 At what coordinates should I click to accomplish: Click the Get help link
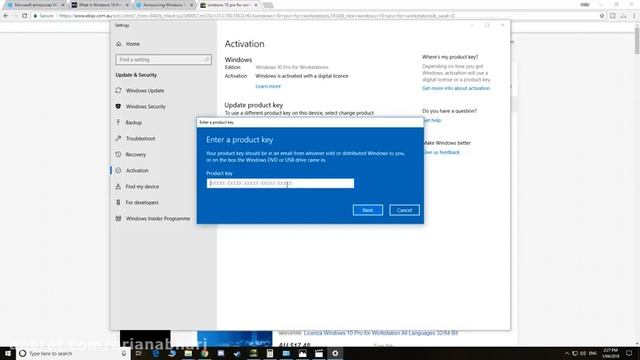433,120
